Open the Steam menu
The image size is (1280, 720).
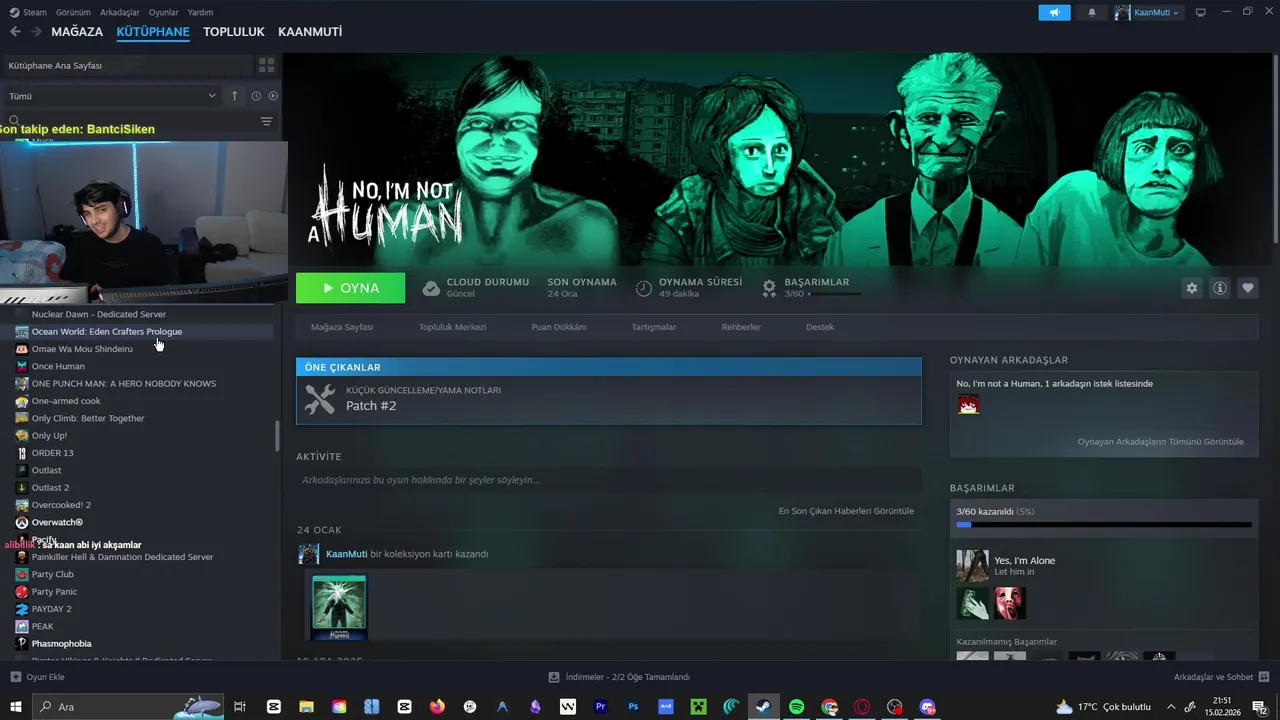[x=29, y=12]
